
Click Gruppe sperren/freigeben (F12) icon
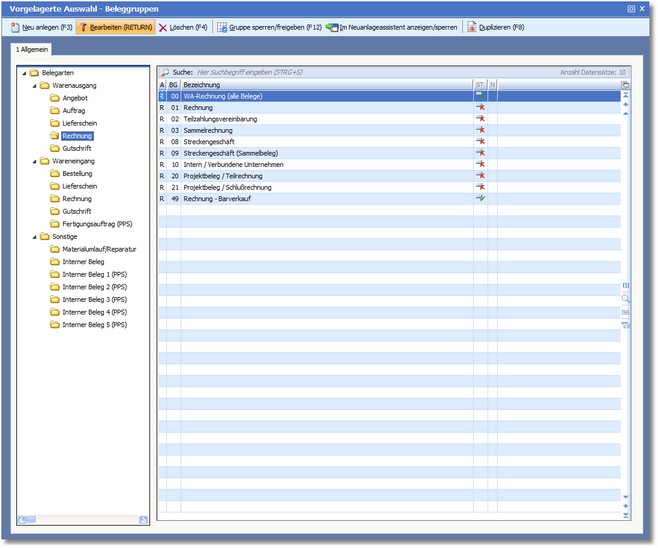[x=222, y=27]
